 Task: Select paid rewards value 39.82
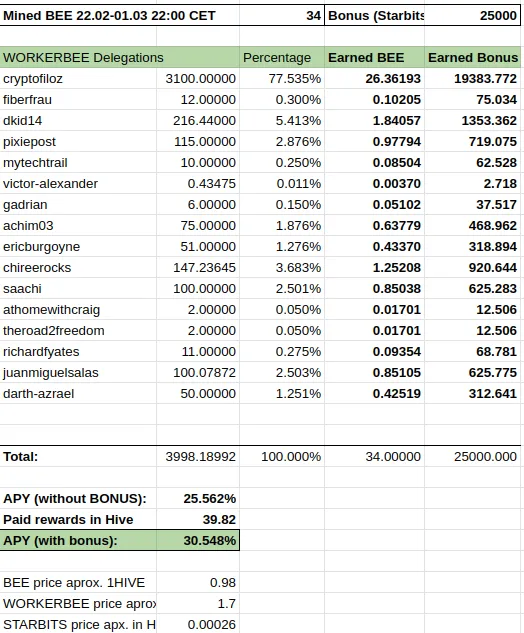tap(198, 519)
